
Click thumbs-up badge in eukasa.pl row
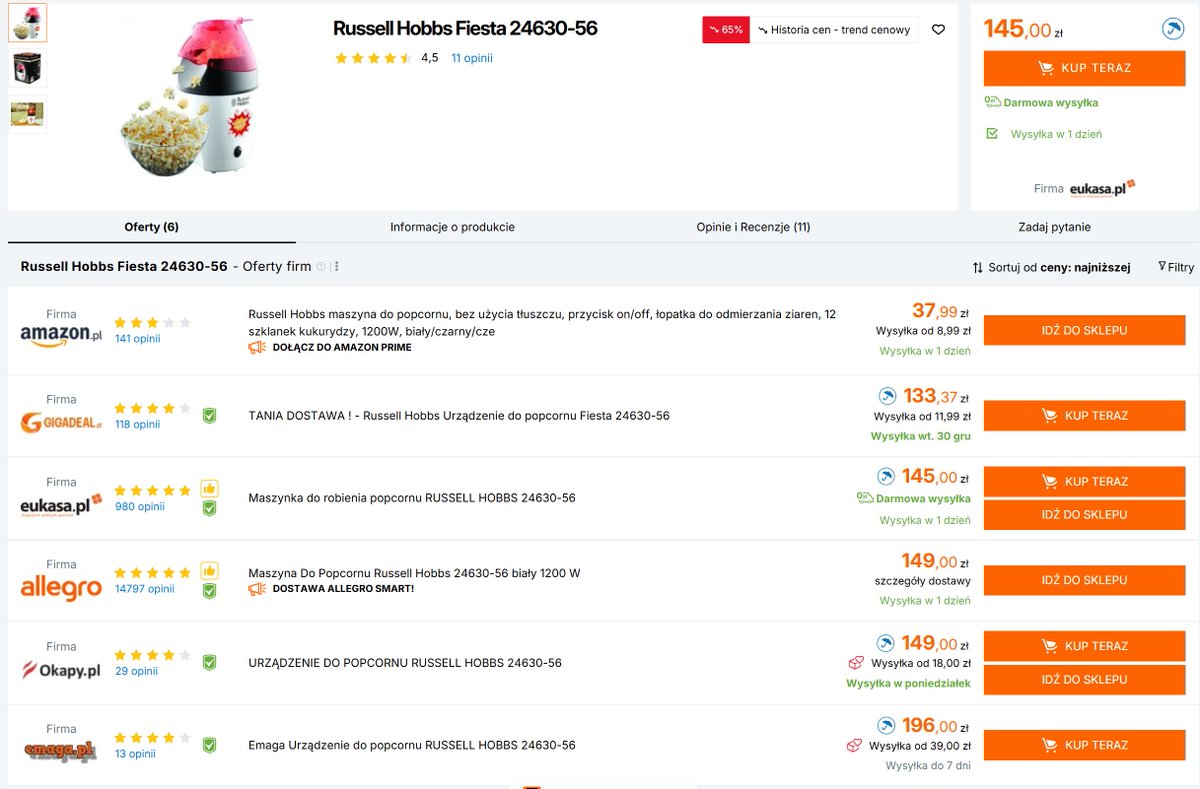pos(209,489)
